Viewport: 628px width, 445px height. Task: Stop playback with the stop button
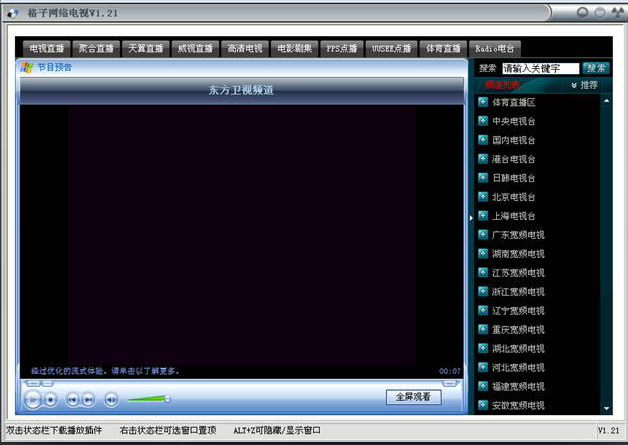tap(50, 399)
